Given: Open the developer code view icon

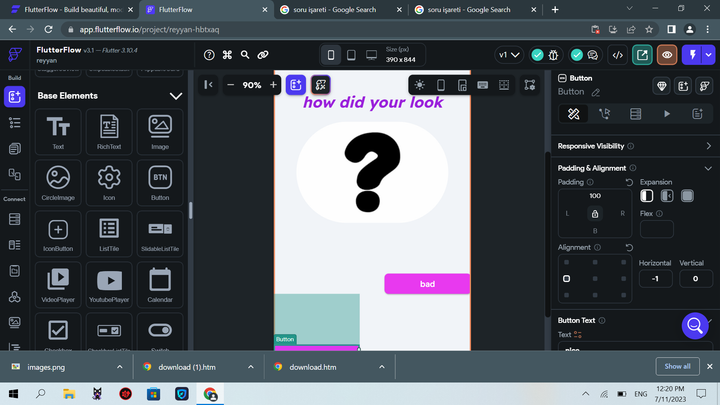Looking at the screenshot, I should [618, 55].
